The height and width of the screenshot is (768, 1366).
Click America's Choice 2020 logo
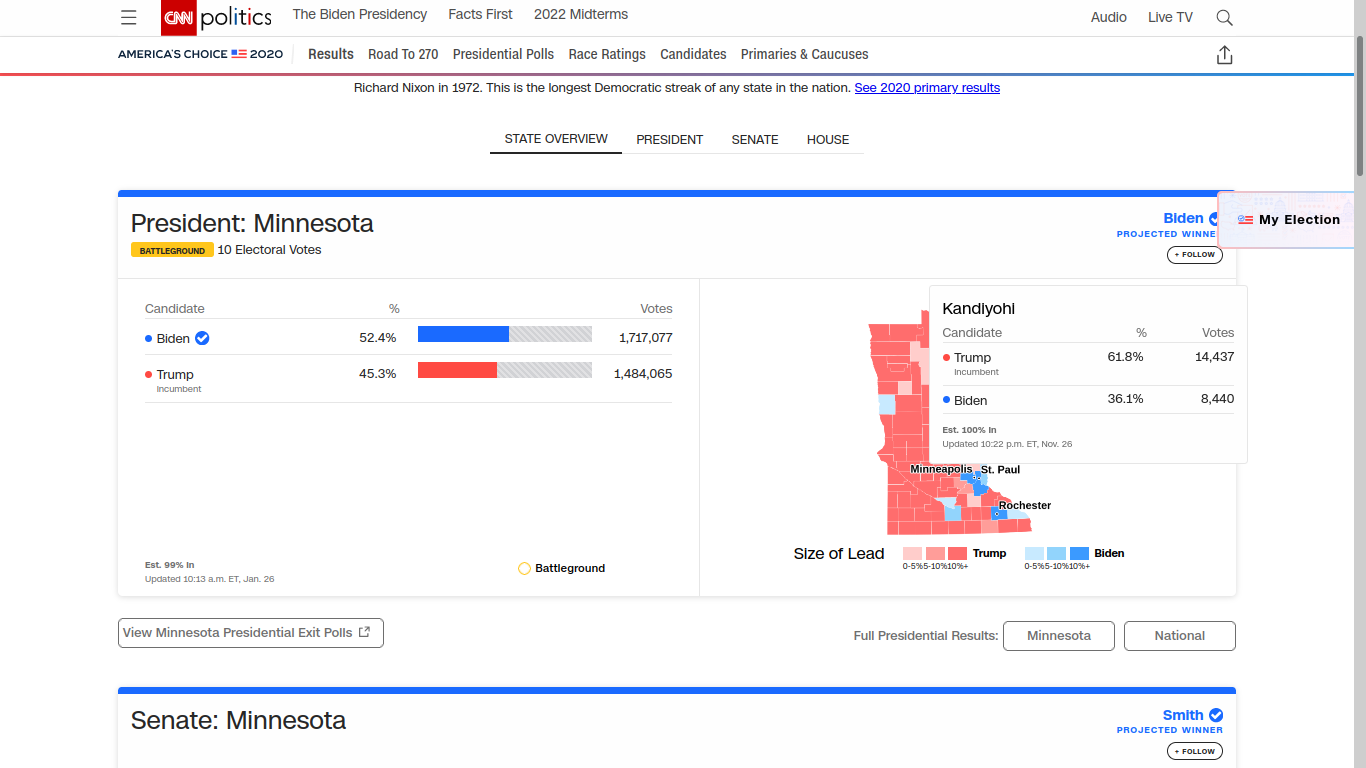200,54
